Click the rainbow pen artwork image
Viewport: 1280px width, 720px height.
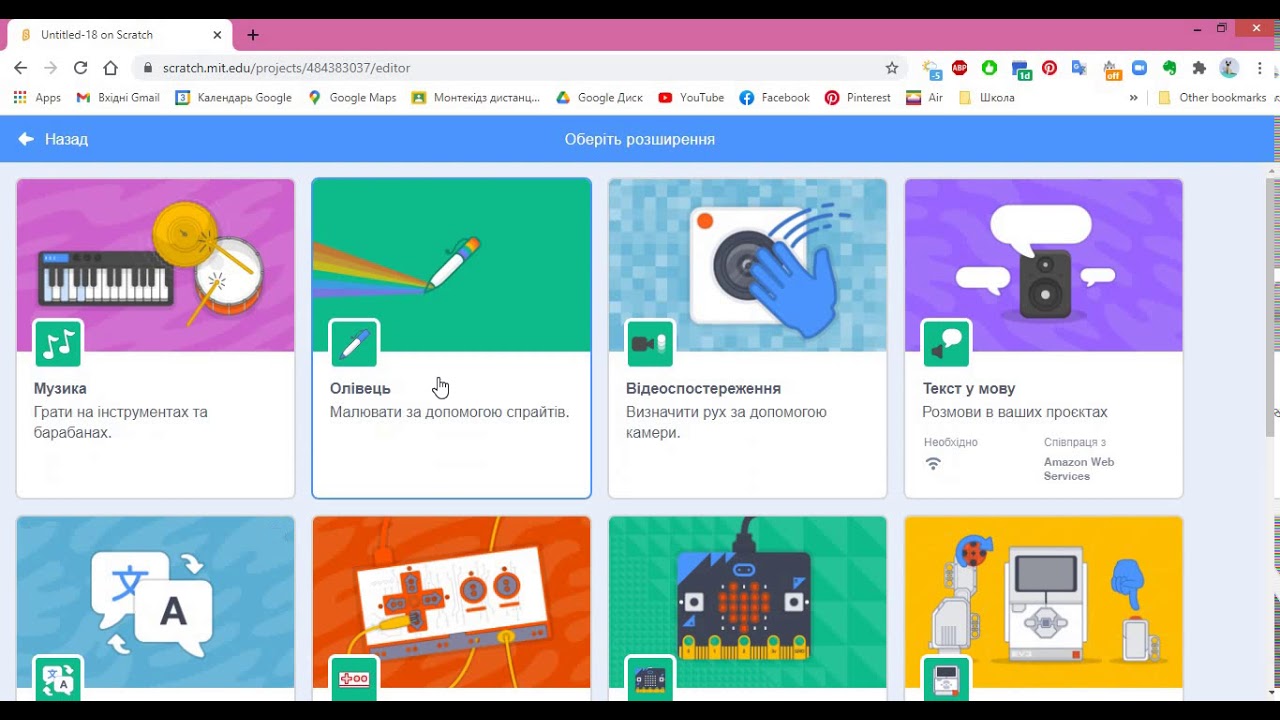452,265
